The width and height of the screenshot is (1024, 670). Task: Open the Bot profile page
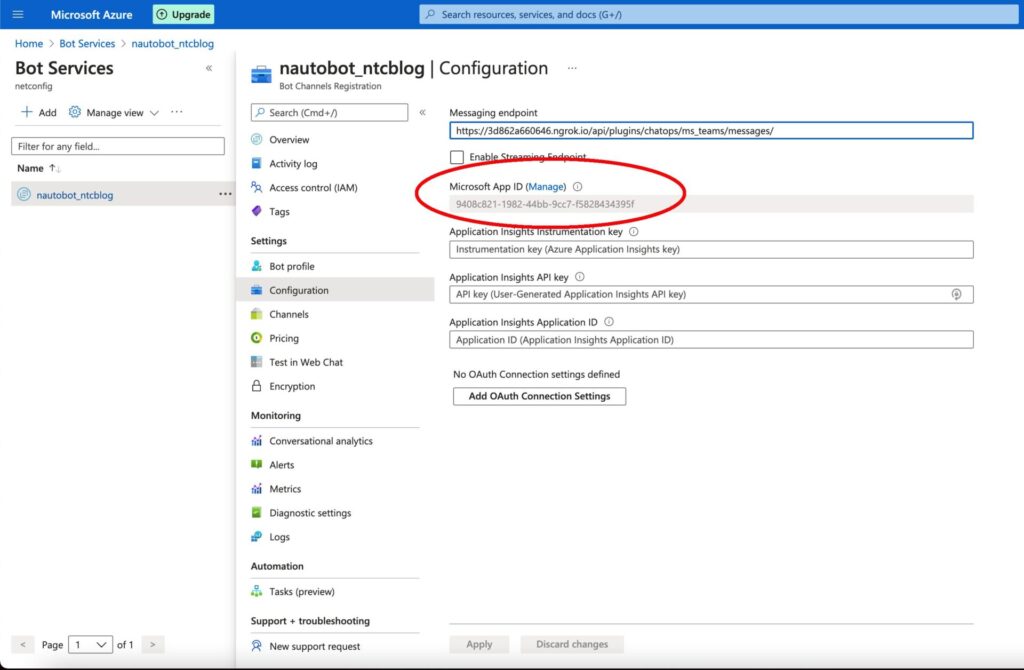(x=291, y=266)
